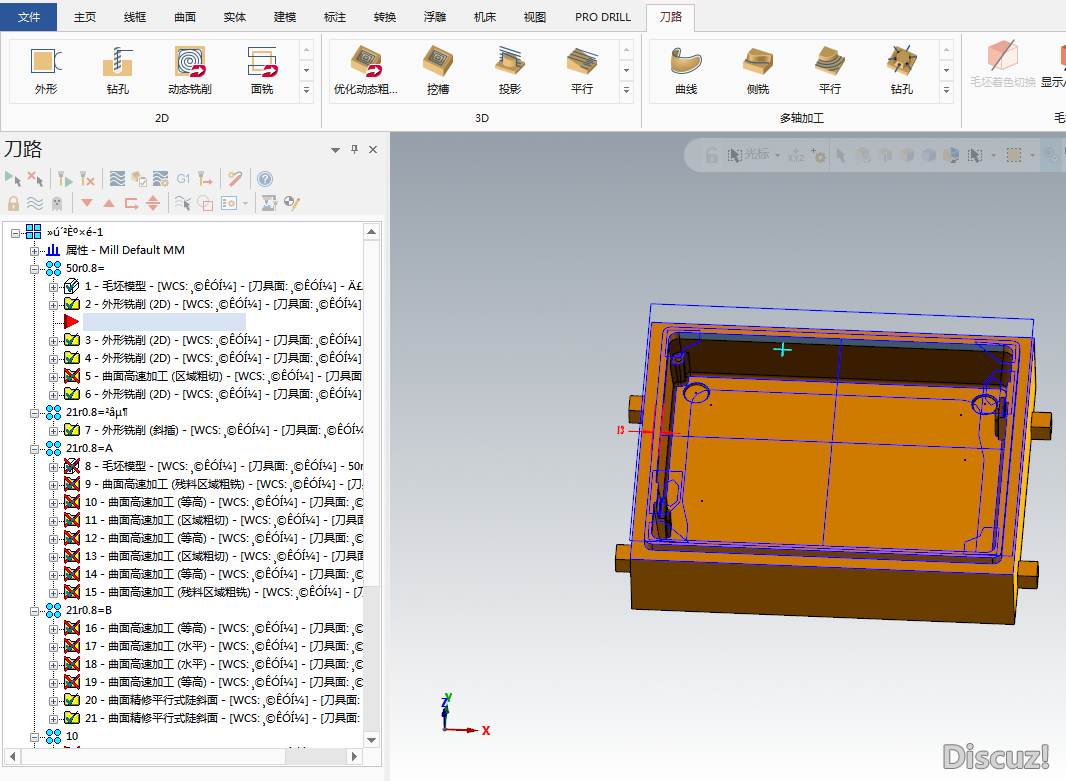Select the multiaxis 钻孔 drill tool
Viewport: 1066px width, 781px height.
click(902, 71)
